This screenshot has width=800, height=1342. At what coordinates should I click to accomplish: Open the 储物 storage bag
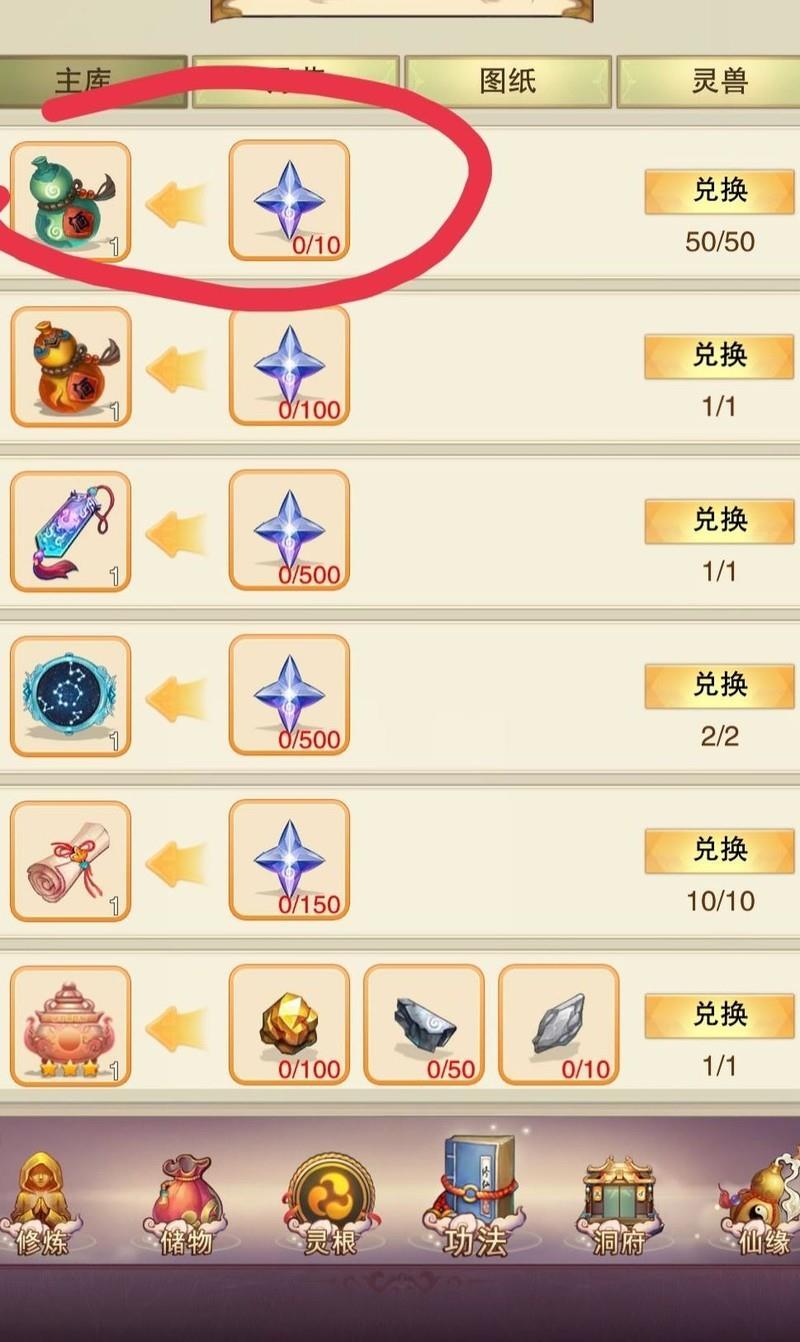pos(187,1205)
